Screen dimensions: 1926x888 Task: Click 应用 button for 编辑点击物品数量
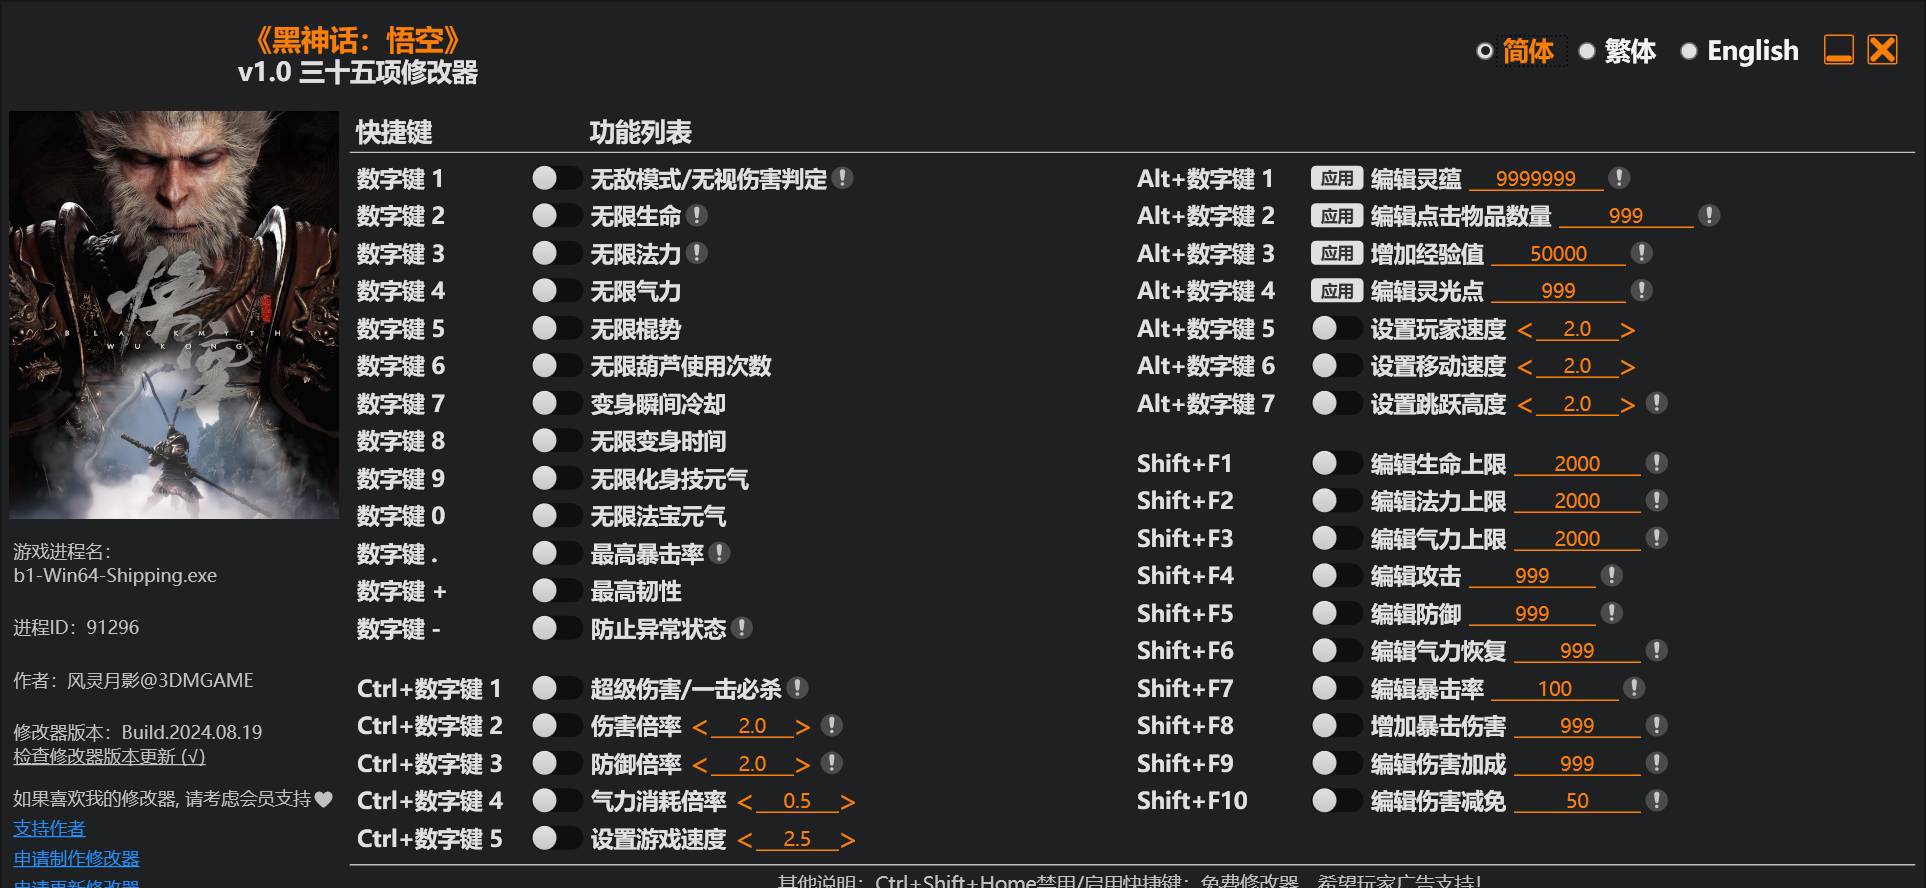[x=1336, y=215]
